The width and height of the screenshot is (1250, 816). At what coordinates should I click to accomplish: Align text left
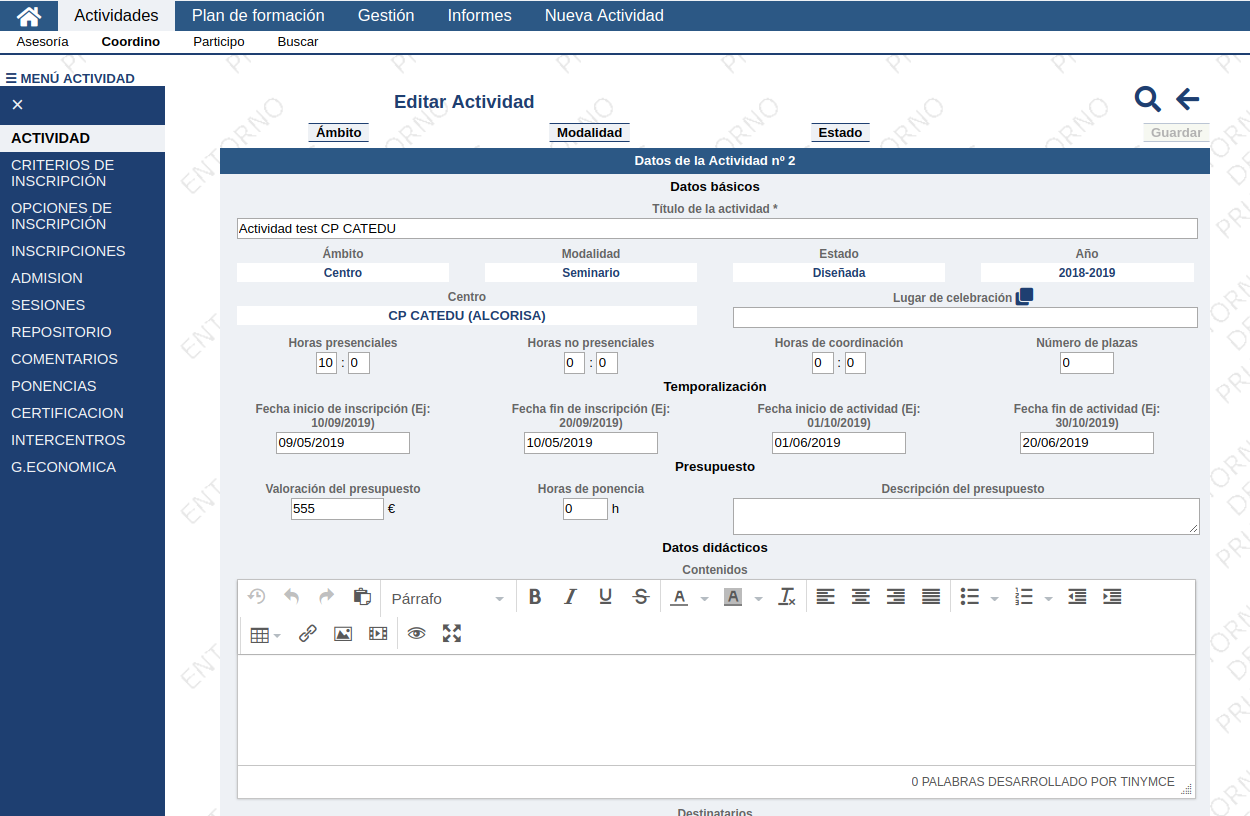click(825, 597)
